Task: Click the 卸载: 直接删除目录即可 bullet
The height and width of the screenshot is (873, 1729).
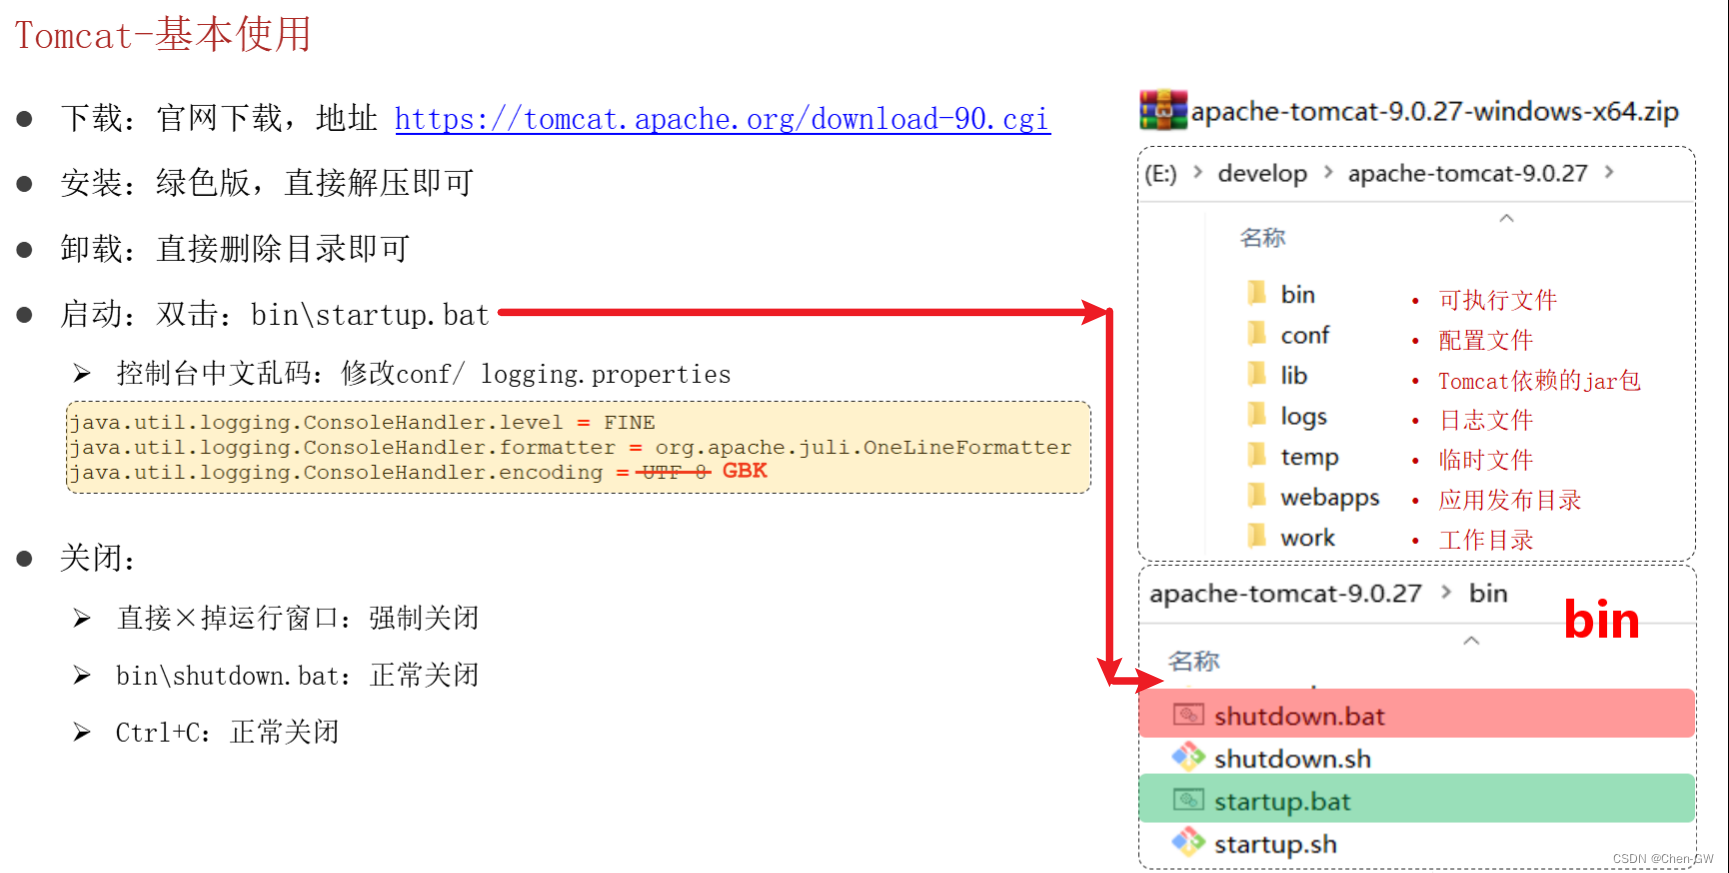Action: [235, 249]
